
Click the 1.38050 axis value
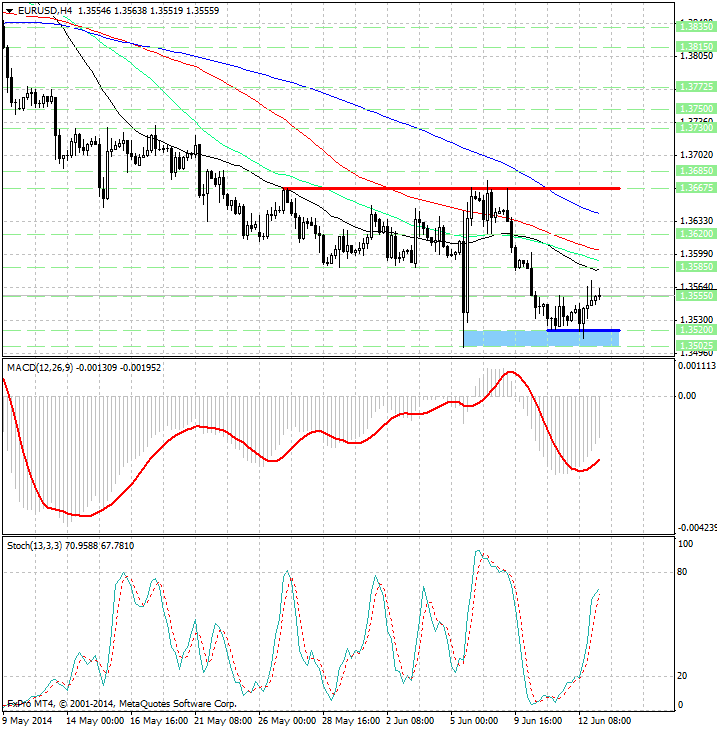click(x=696, y=56)
